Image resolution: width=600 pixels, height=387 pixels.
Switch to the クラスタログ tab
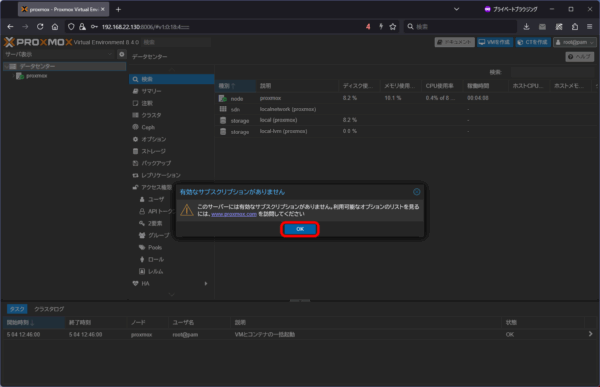(x=49, y=309)
